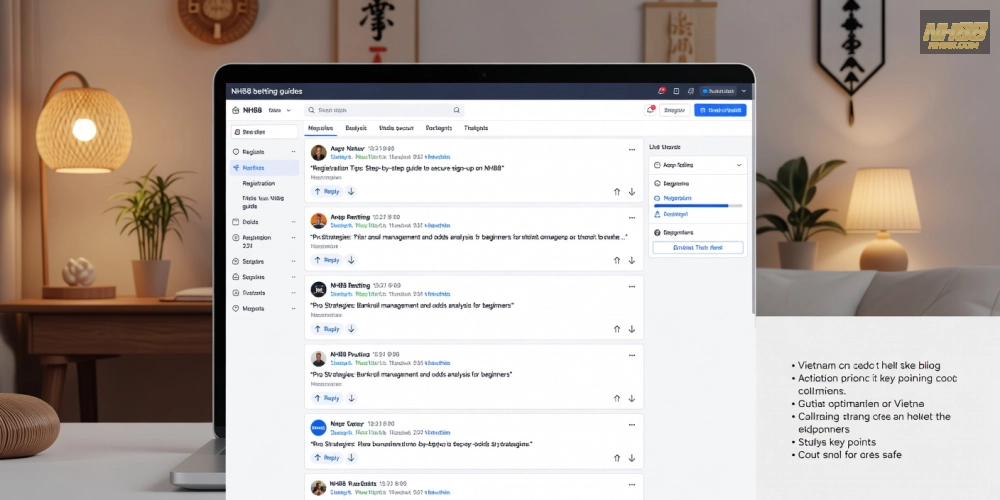
Task: Click the bell icon beside the Sosgey button
Action: pos(650,110)
